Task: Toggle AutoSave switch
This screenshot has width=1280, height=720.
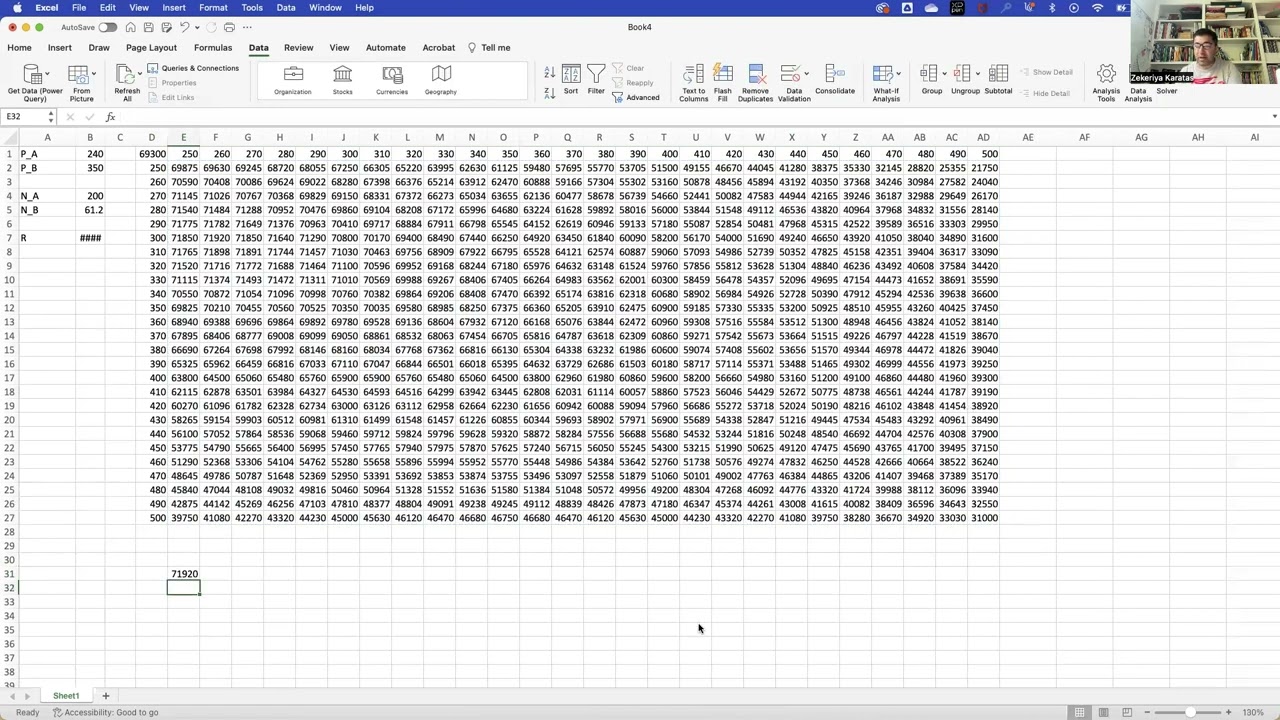Action: click(107, 27)
